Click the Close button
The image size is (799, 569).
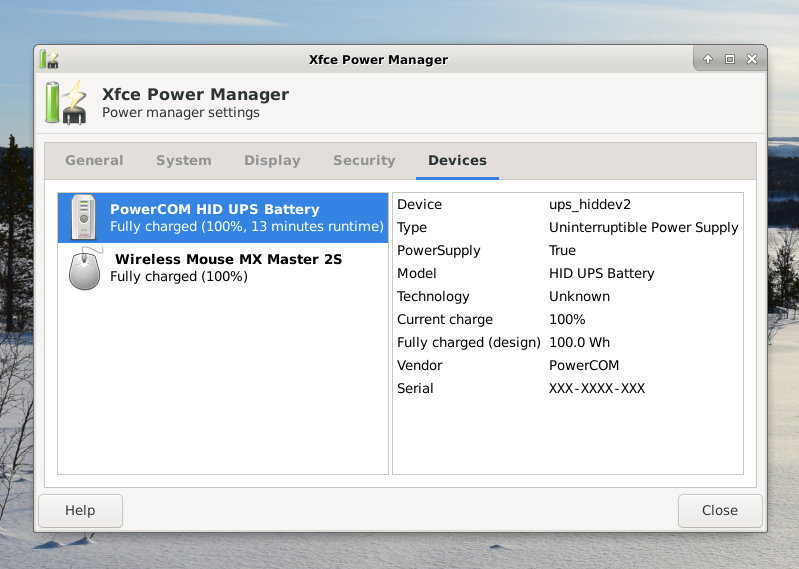click(x=720, y=510)
